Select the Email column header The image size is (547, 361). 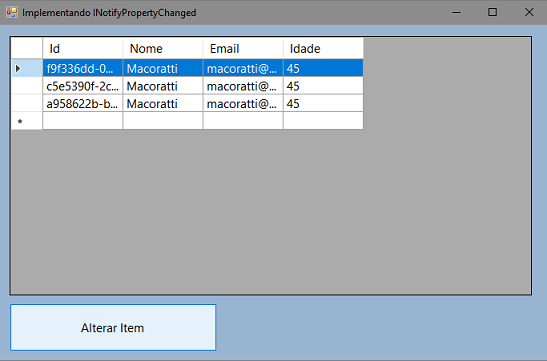tap(243, 48)
